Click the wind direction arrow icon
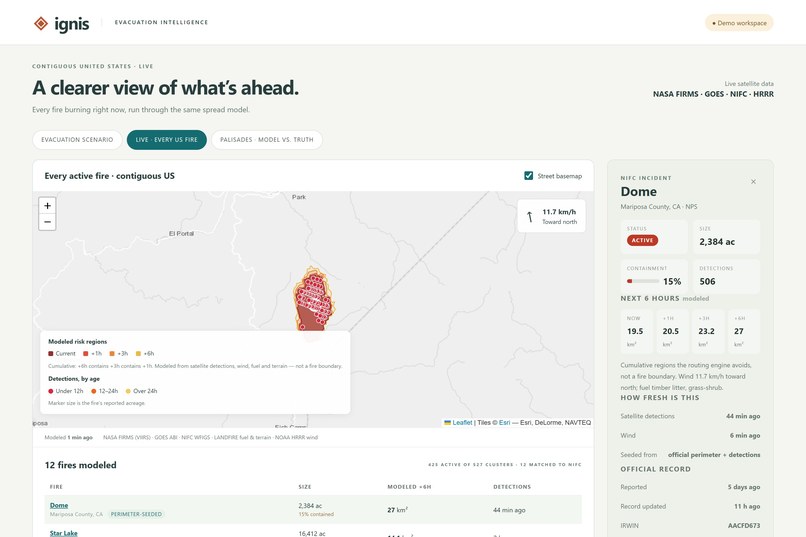Image resolution: width=806 pixels, height=537 pixels. (x=529, y=217)
